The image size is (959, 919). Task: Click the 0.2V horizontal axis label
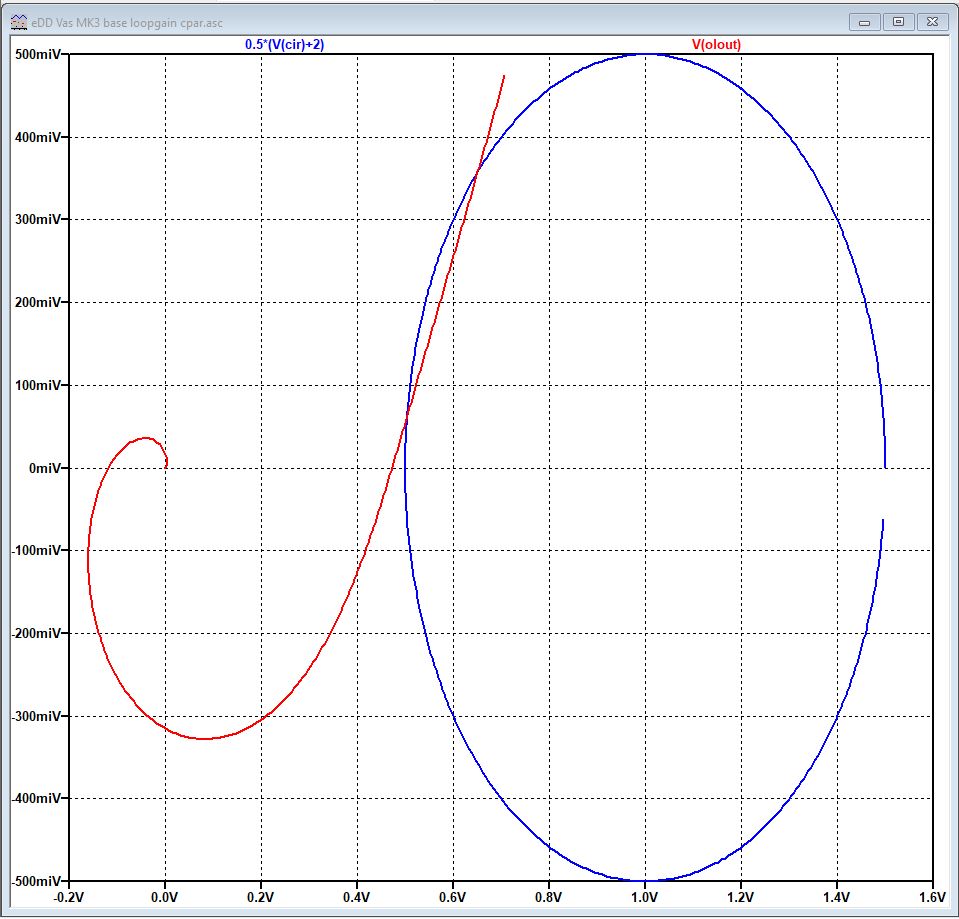(x=261, y=897)
